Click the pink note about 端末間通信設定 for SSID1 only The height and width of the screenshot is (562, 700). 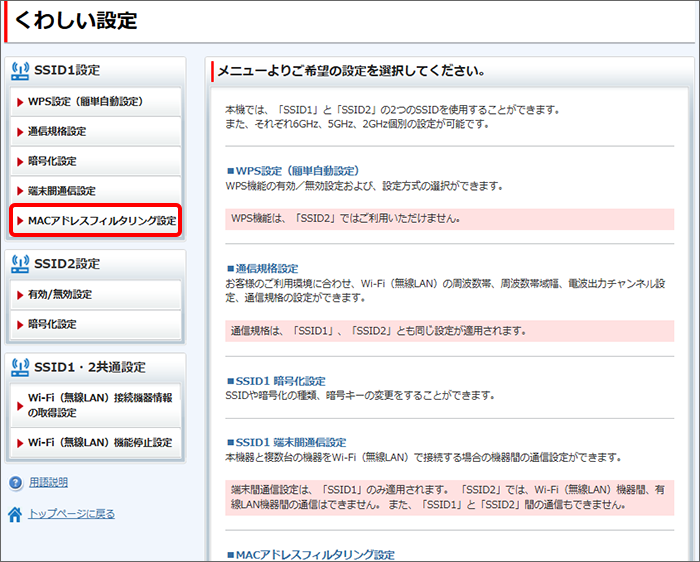pyautogui.click(x=450, y=498)
